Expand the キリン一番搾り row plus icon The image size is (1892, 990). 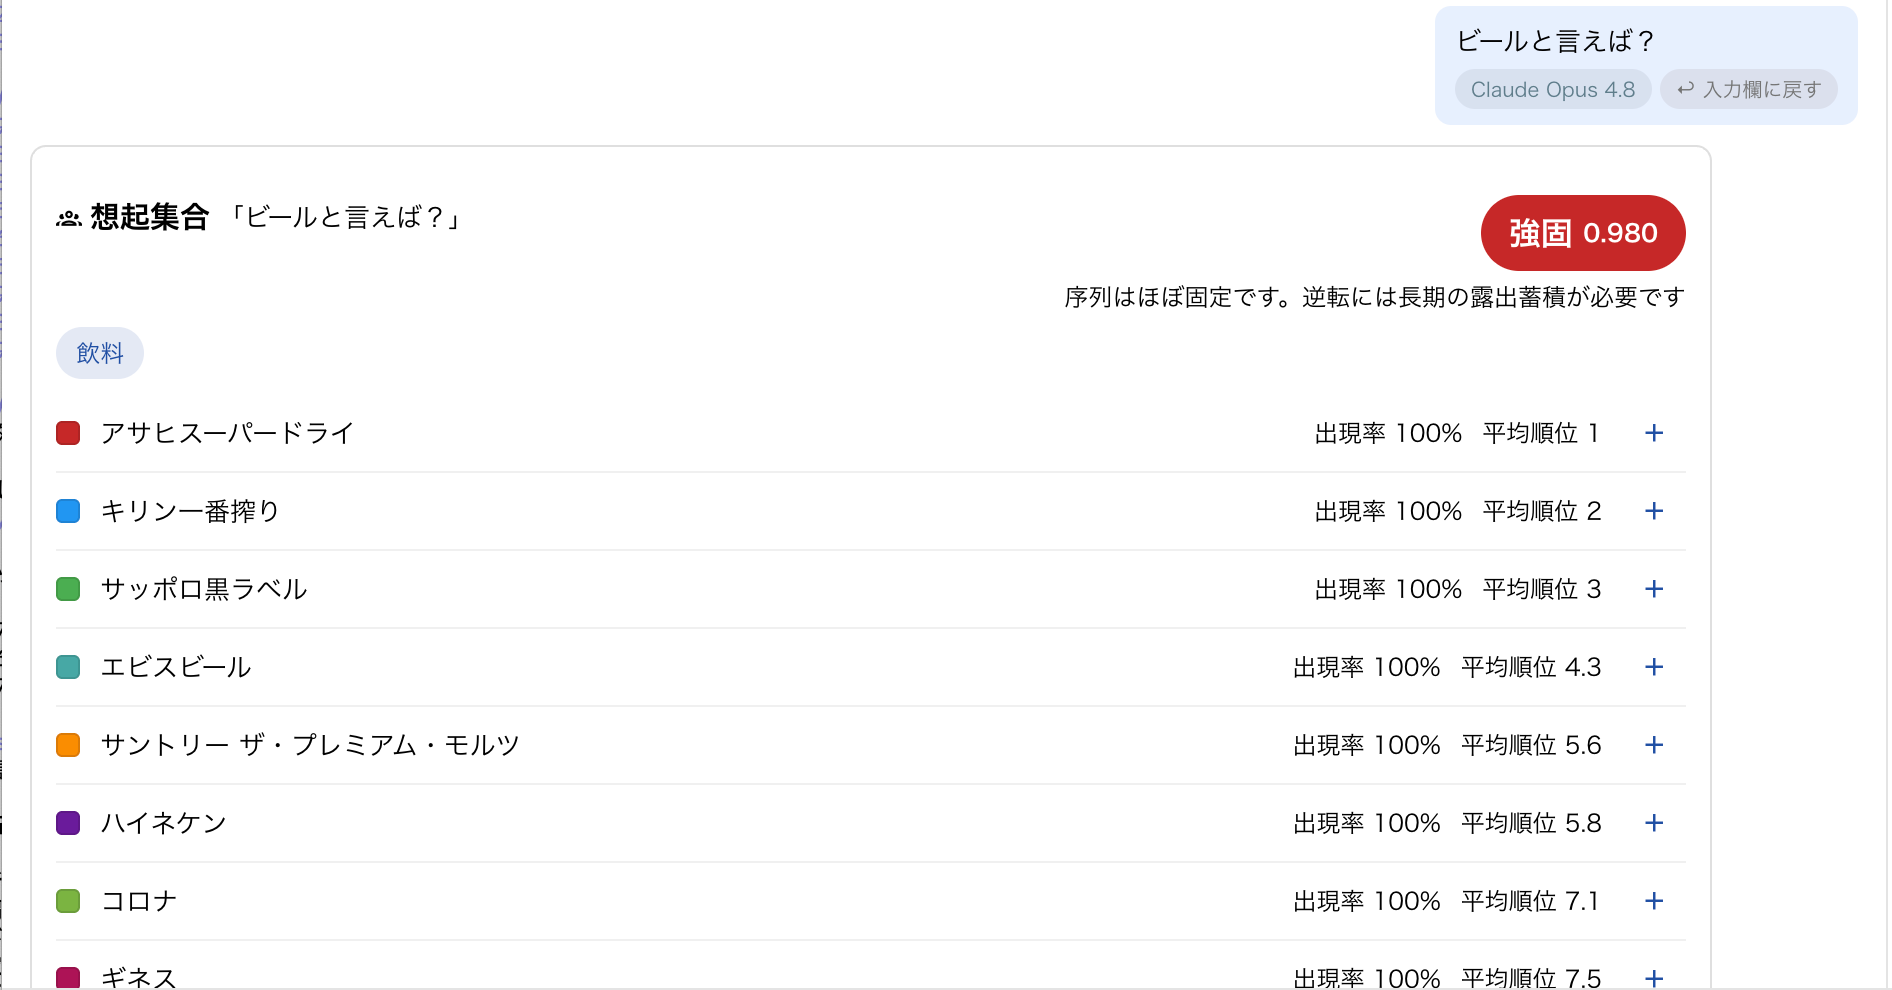tap(1654, 511)
